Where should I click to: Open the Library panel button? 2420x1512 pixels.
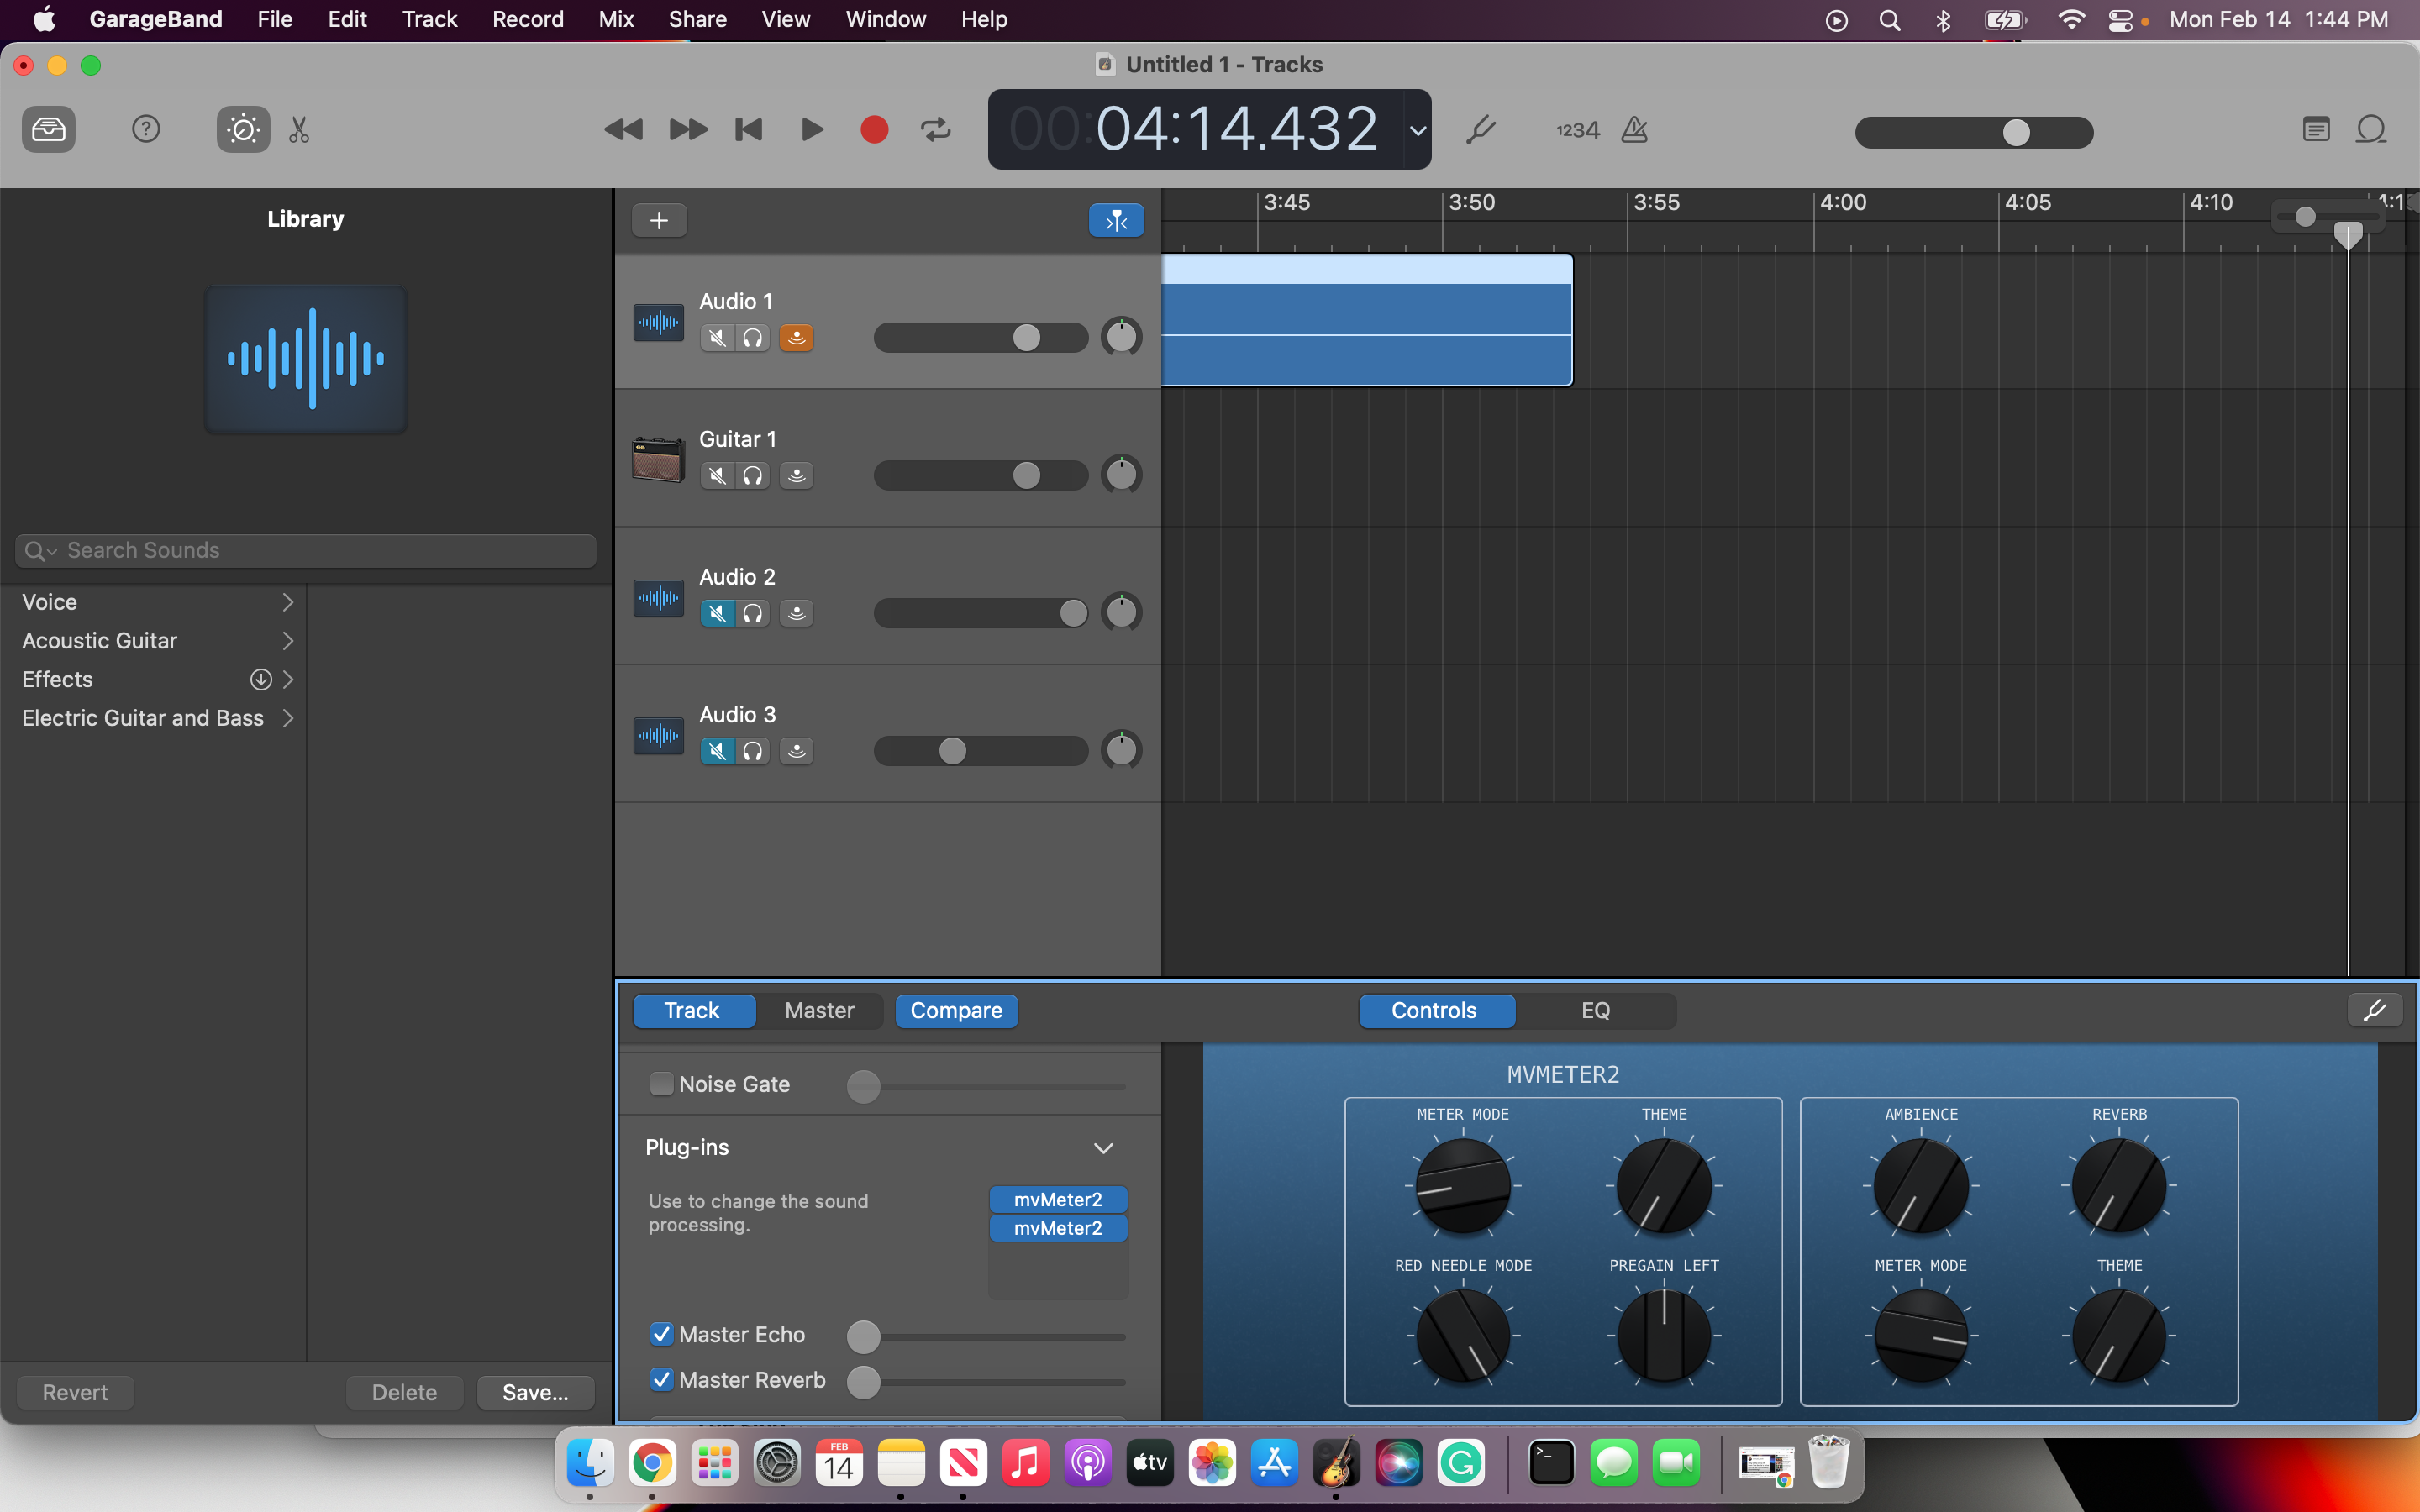(x=48, y=129)
